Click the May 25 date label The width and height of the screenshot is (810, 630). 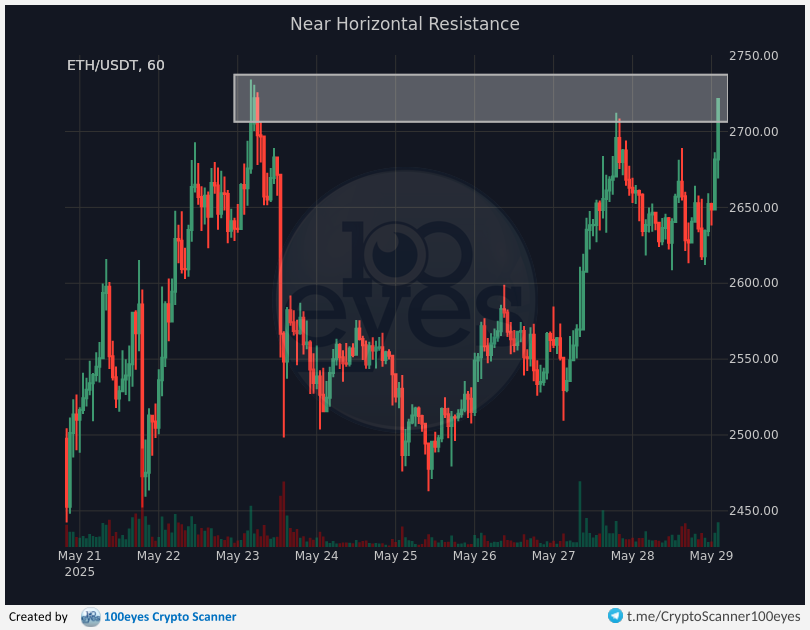[x=396, y=555]
